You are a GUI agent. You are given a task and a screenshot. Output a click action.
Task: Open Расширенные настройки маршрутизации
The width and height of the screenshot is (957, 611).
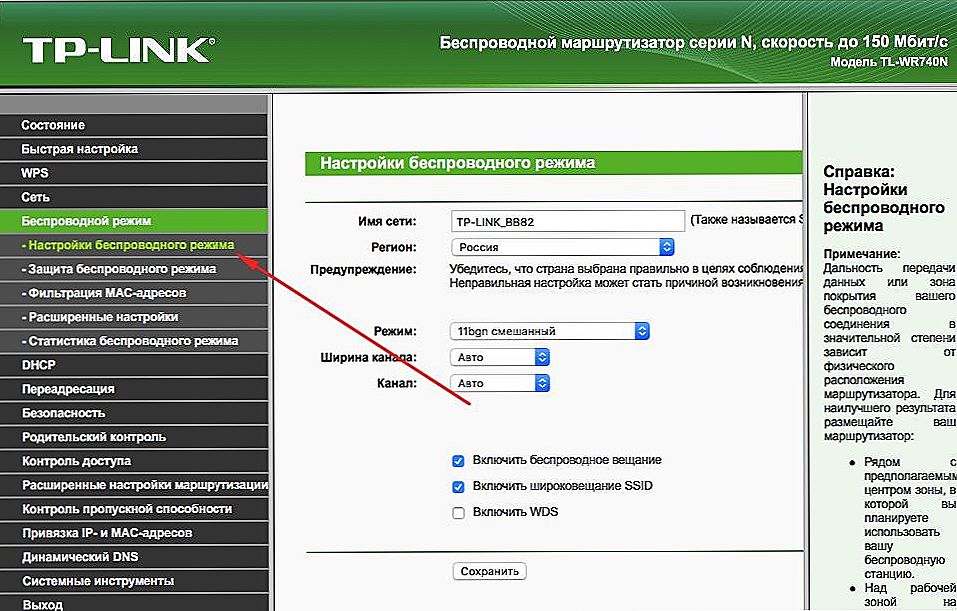pos(134,485)
